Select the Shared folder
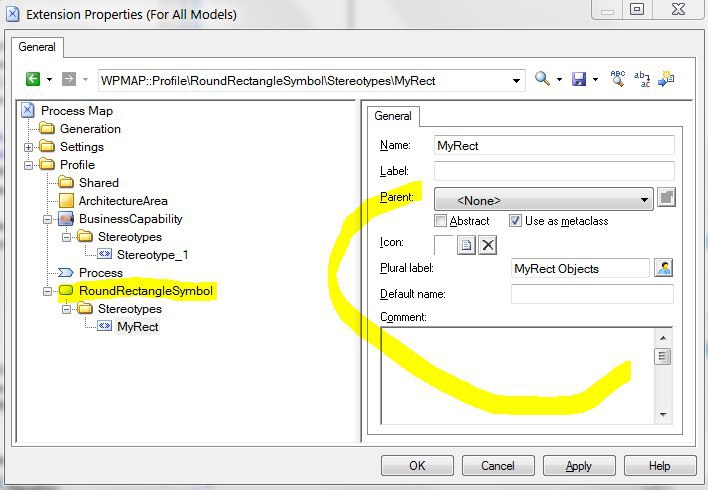This screenshot has width=708, height=490. pyautogui.click(x=98, y=183)
